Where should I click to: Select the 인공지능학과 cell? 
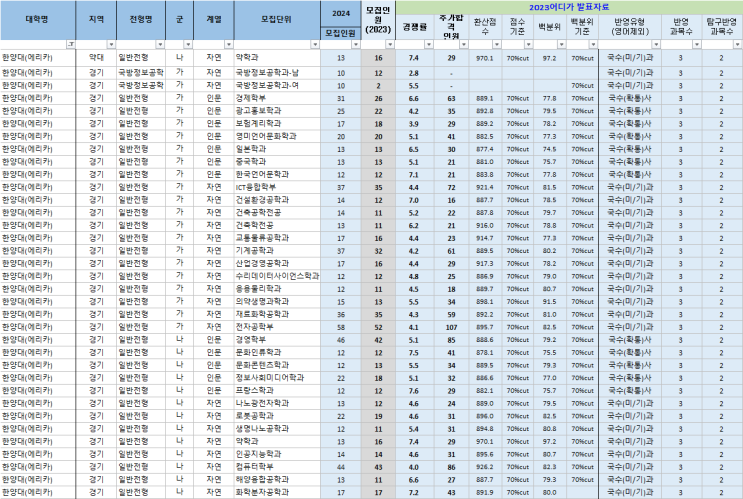click(x=277, y=454)
